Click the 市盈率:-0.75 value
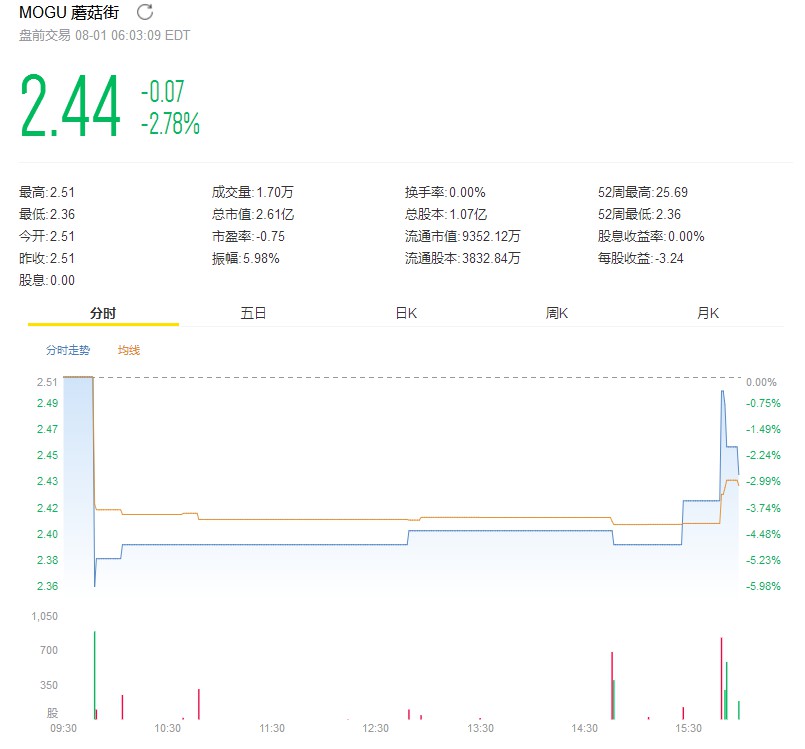The height and width of the screenshot is (749, 805). click(x=248, y=236)
